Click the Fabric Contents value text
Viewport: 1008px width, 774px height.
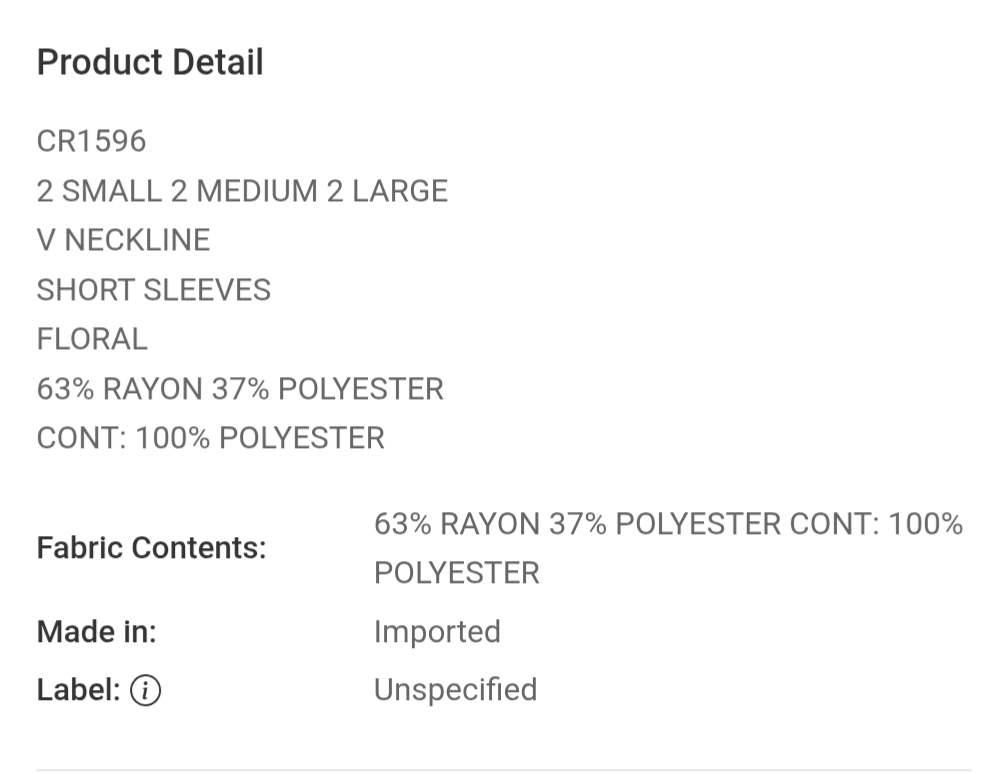coord(669,548)
